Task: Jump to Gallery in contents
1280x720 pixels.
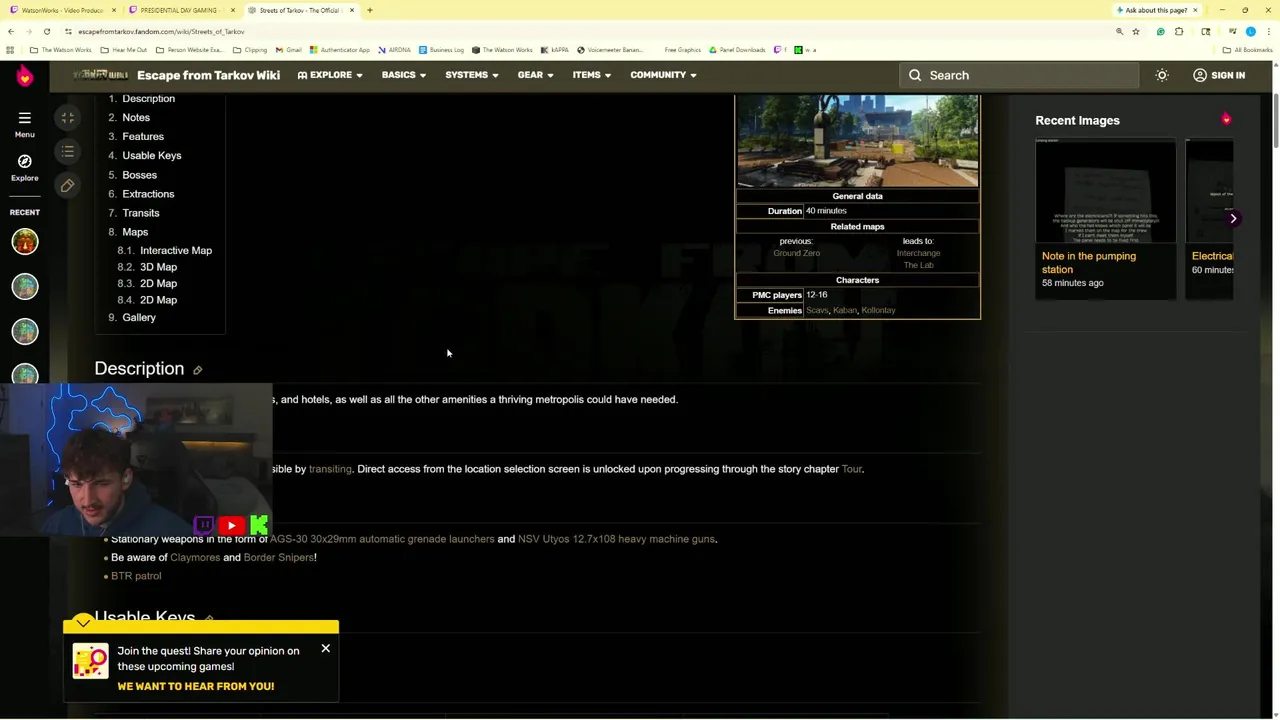Action: click(x=139, y=318)
